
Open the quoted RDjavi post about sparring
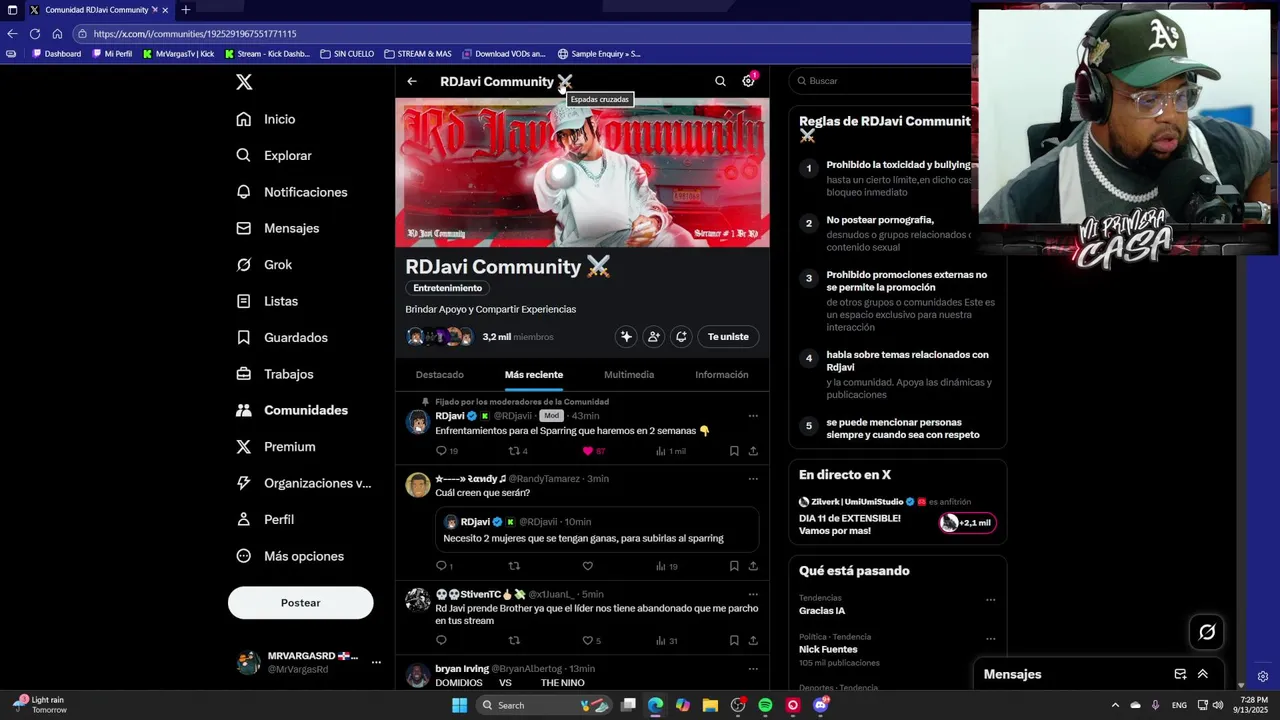[597, 530]
